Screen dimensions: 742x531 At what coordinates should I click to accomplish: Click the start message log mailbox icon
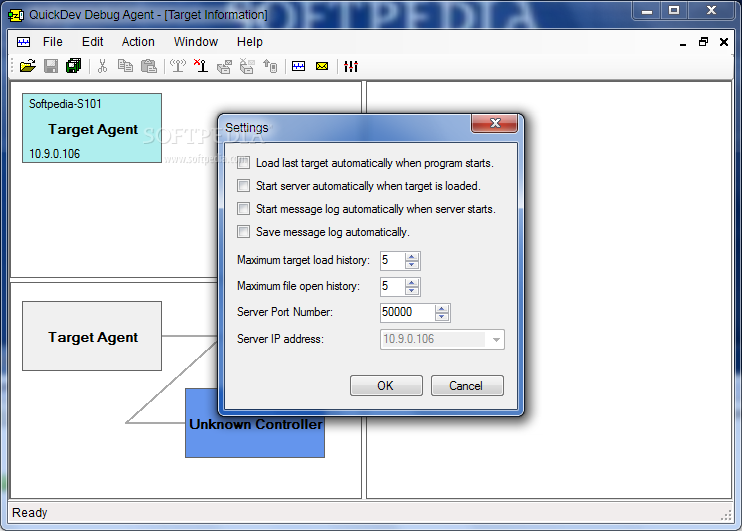[224, 66]
